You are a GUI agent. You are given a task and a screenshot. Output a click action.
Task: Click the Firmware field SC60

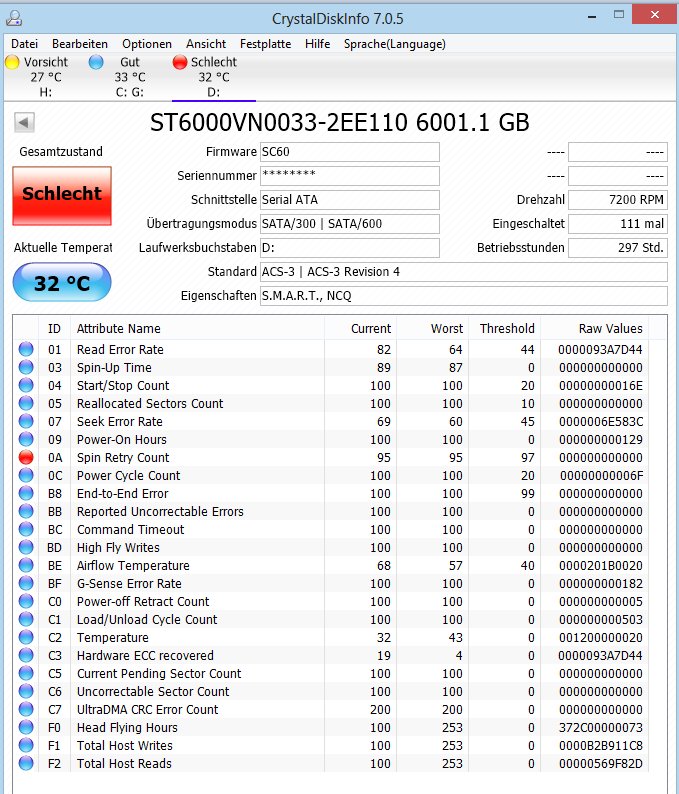350,152
